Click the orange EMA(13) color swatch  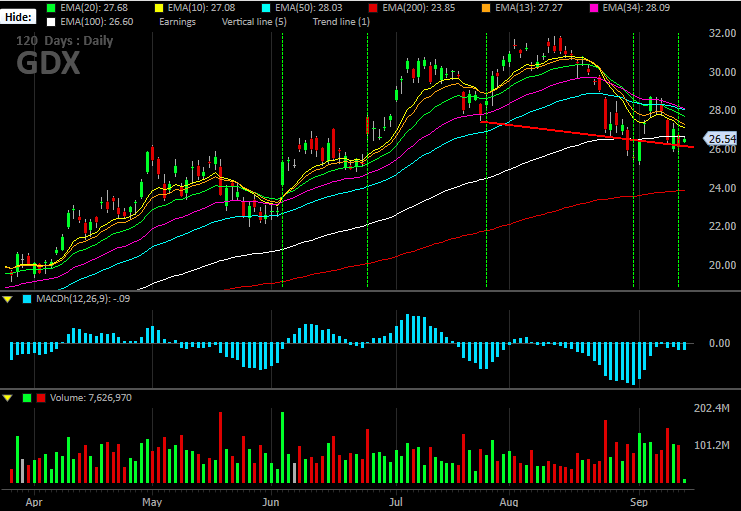coord(486,8)
